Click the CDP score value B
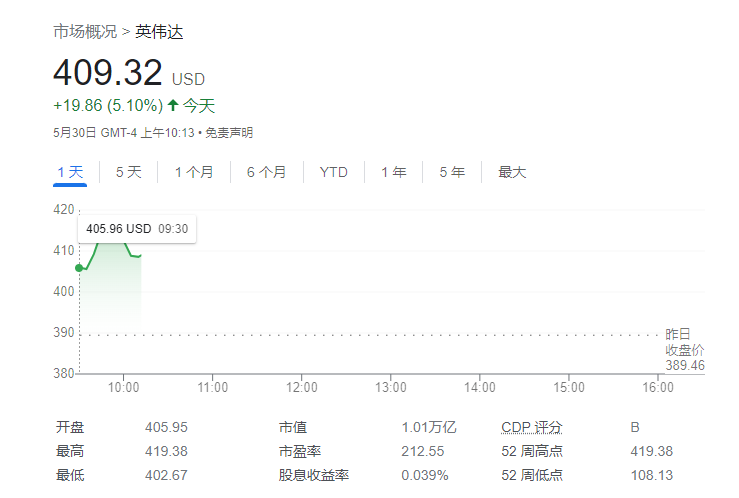Image resolution: width=739 pixels, height=498 pixels. point(635,427)
